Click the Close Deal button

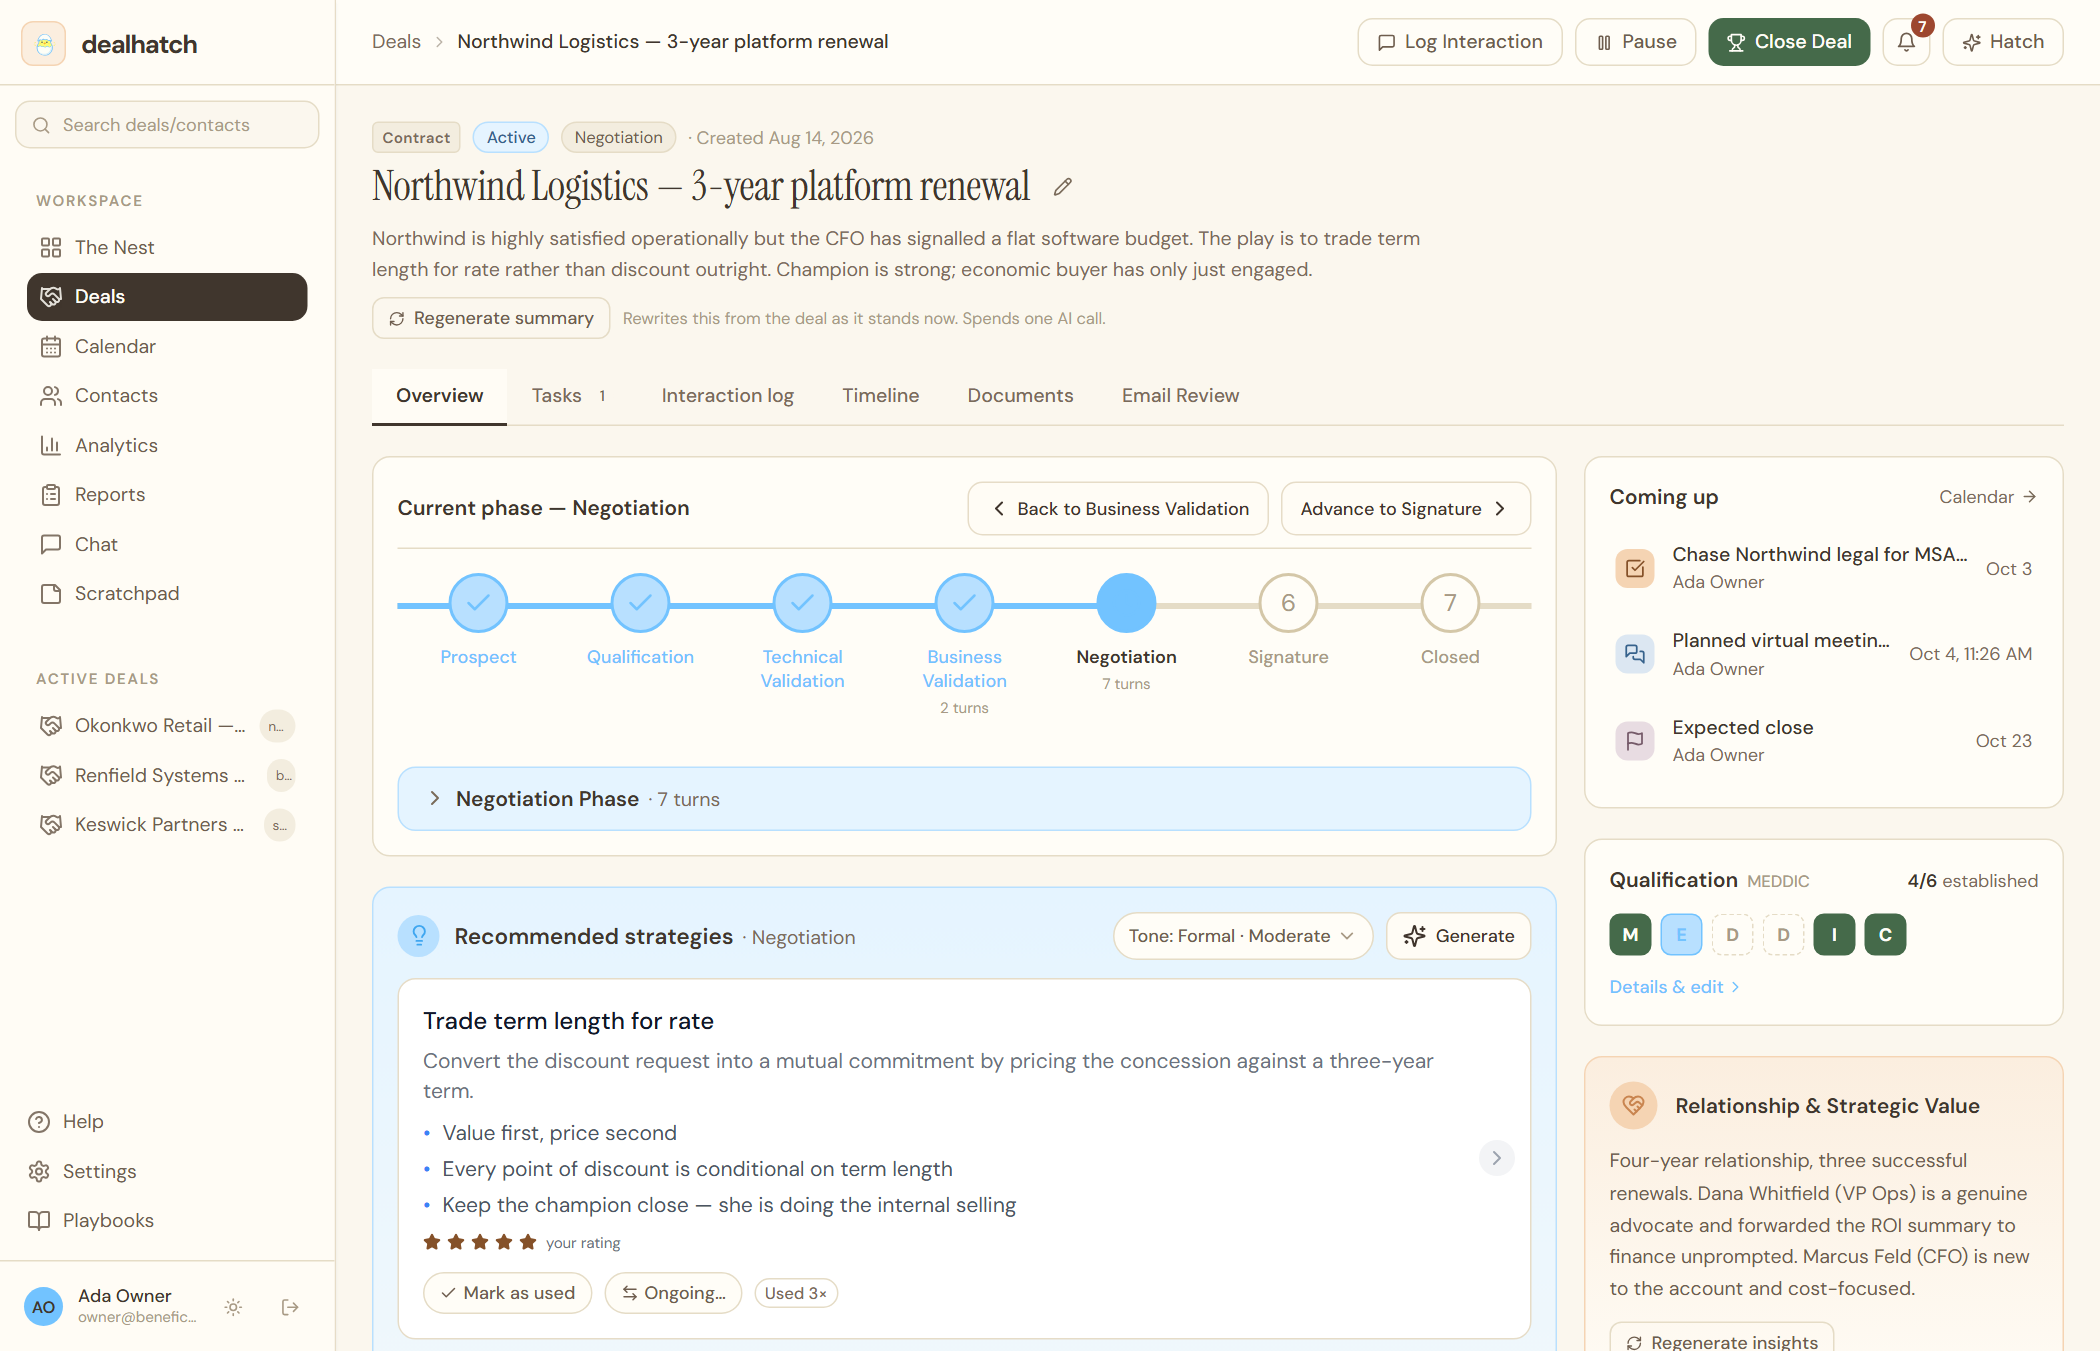pyautogui.click(x=1789, y=42)
